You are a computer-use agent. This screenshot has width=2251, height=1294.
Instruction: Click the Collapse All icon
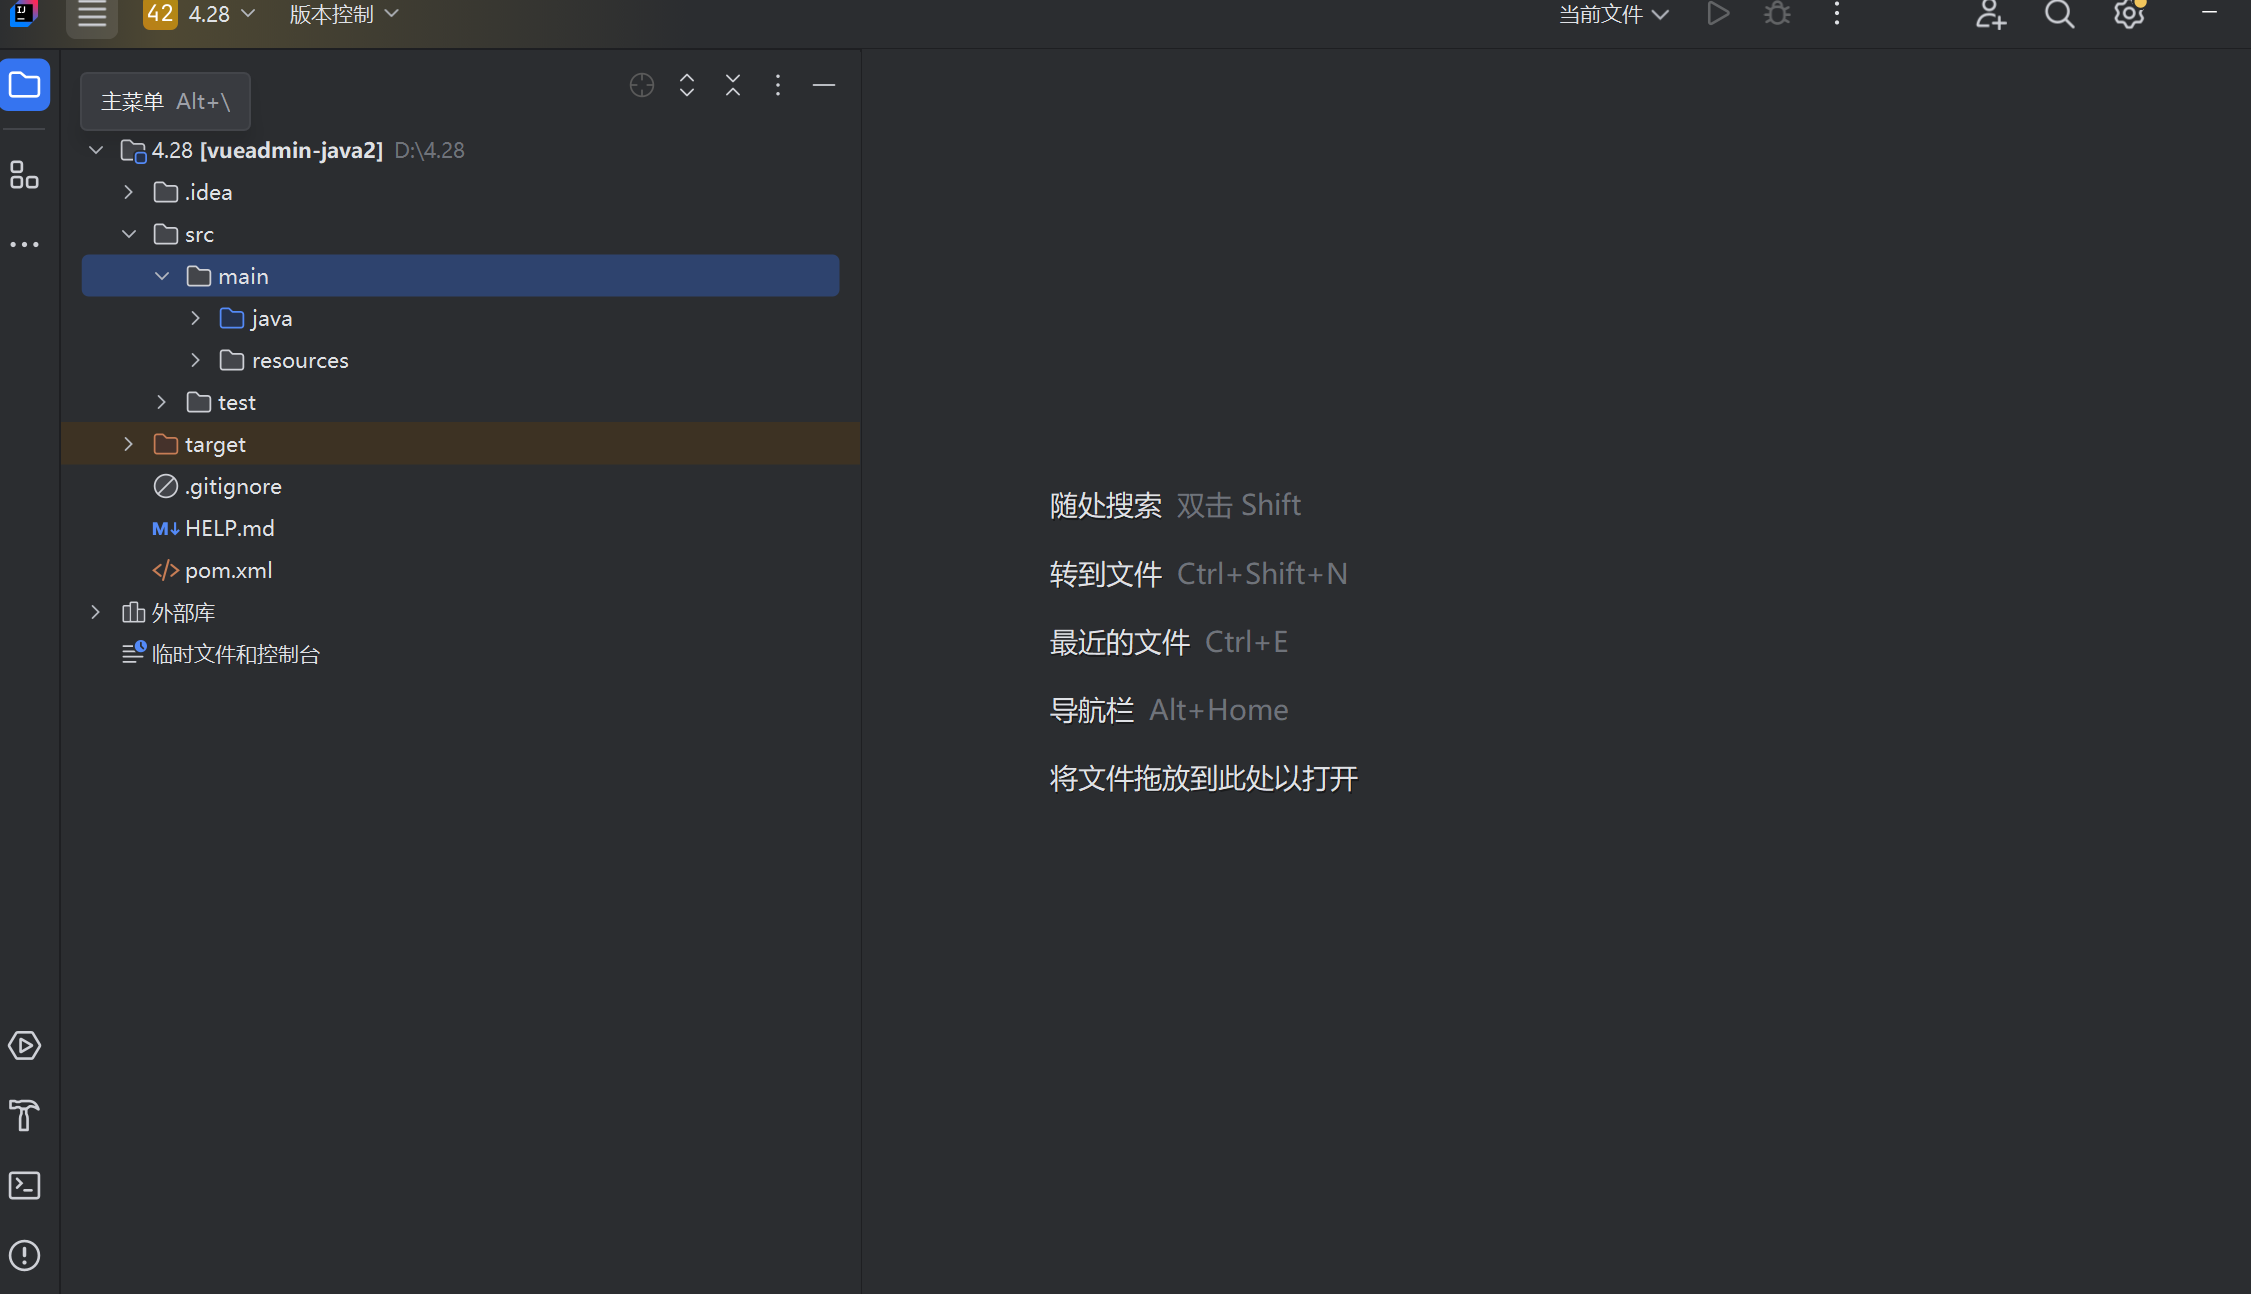[733, 85]
